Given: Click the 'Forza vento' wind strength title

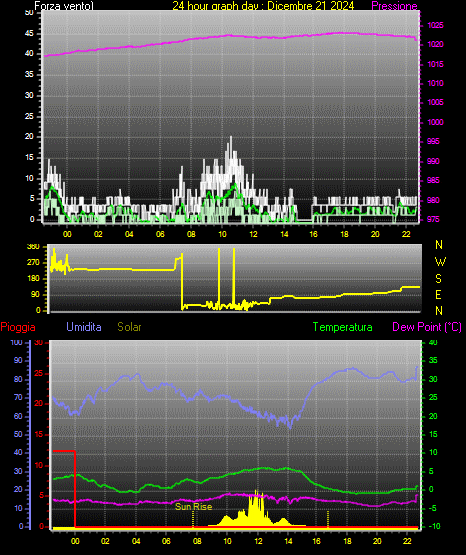Looking at the screenshot, I should (x=64, y=6).
